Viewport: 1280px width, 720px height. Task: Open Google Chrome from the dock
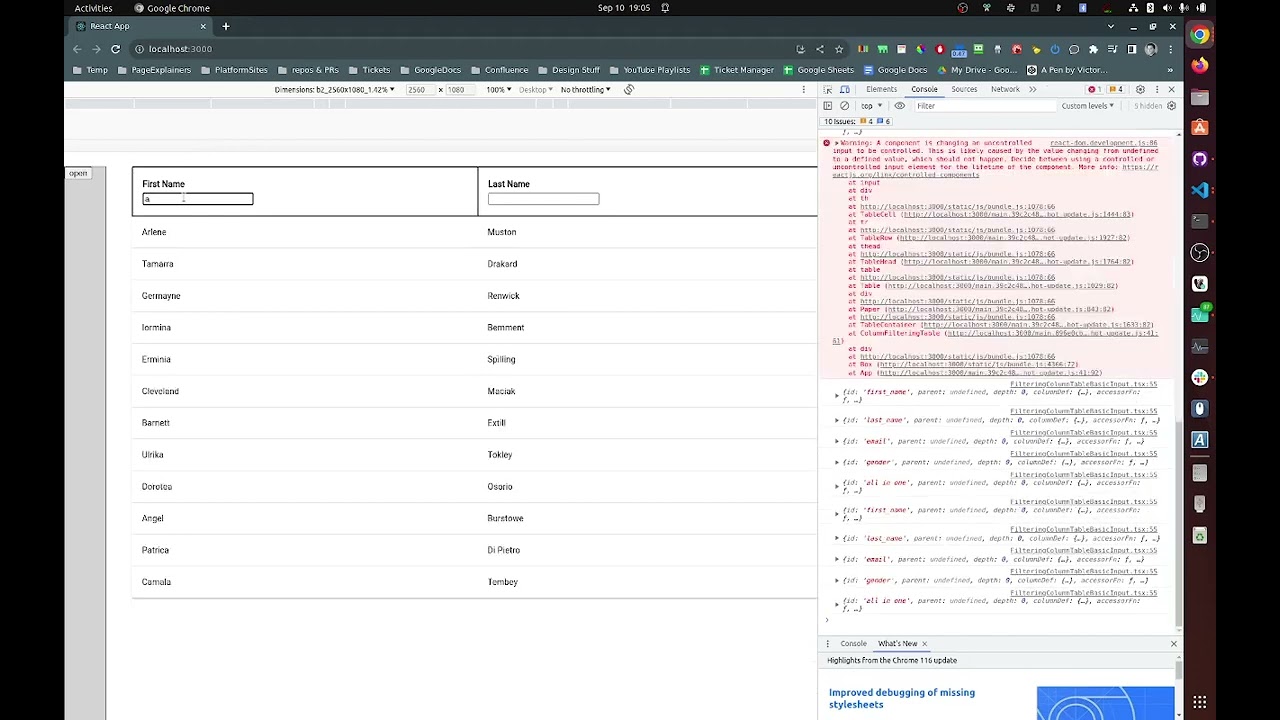pyautogui.click(x=1200, y=35)
